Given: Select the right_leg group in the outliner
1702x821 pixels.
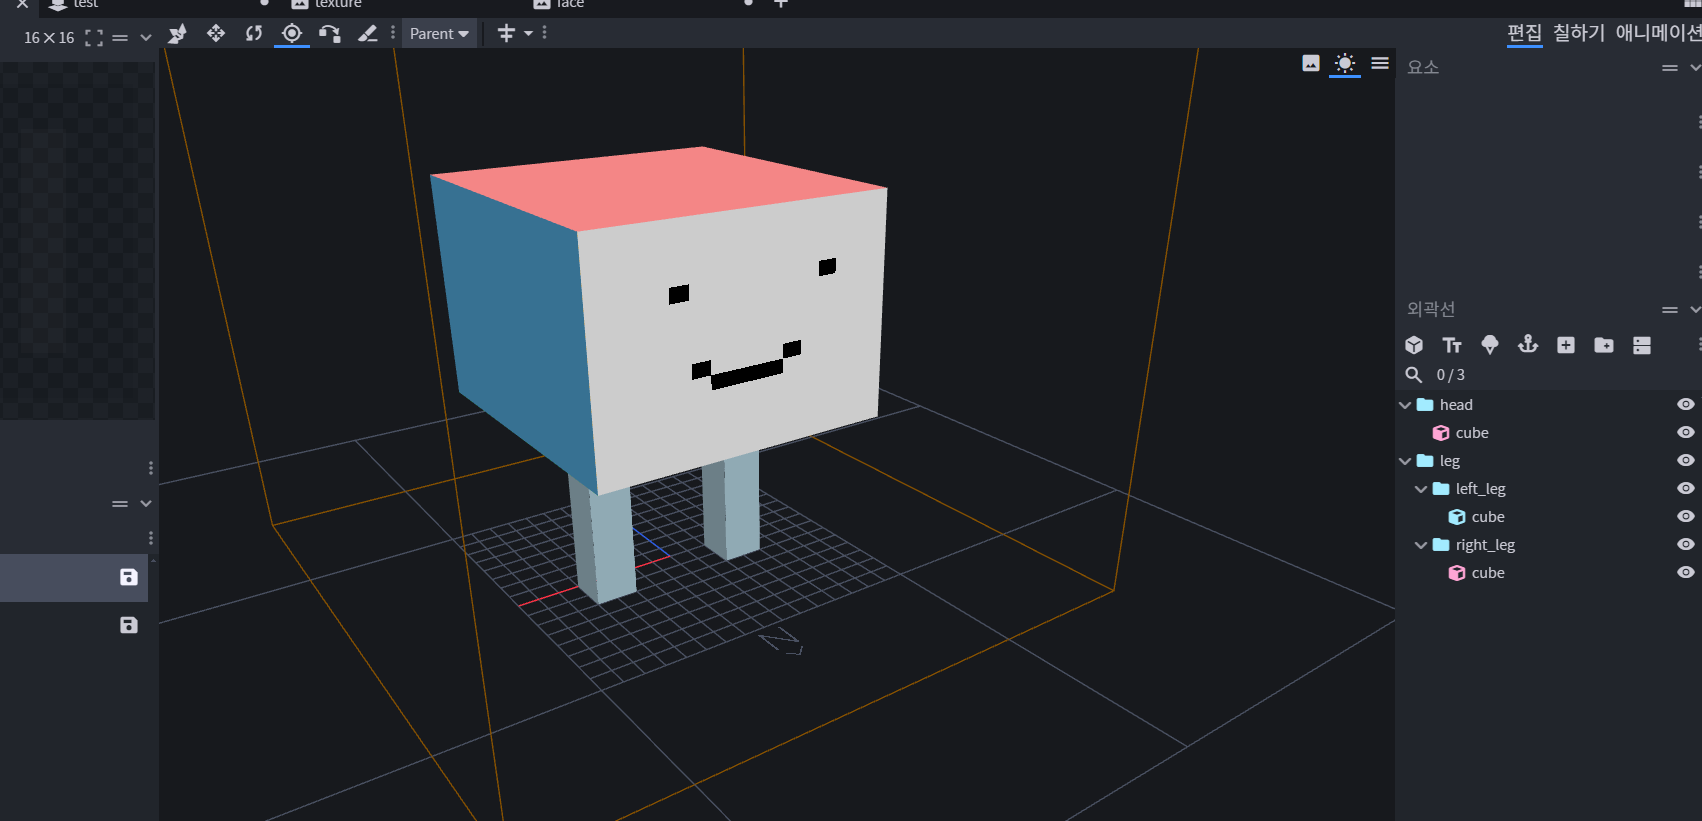Looking at the screenshot, I should 1548,545.
